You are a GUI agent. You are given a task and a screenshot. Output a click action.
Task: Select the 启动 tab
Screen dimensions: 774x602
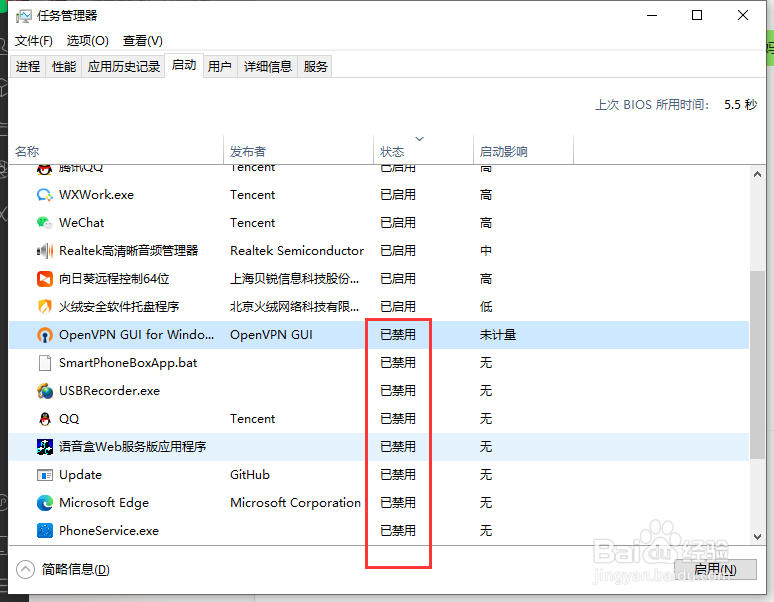pos(184,65)
